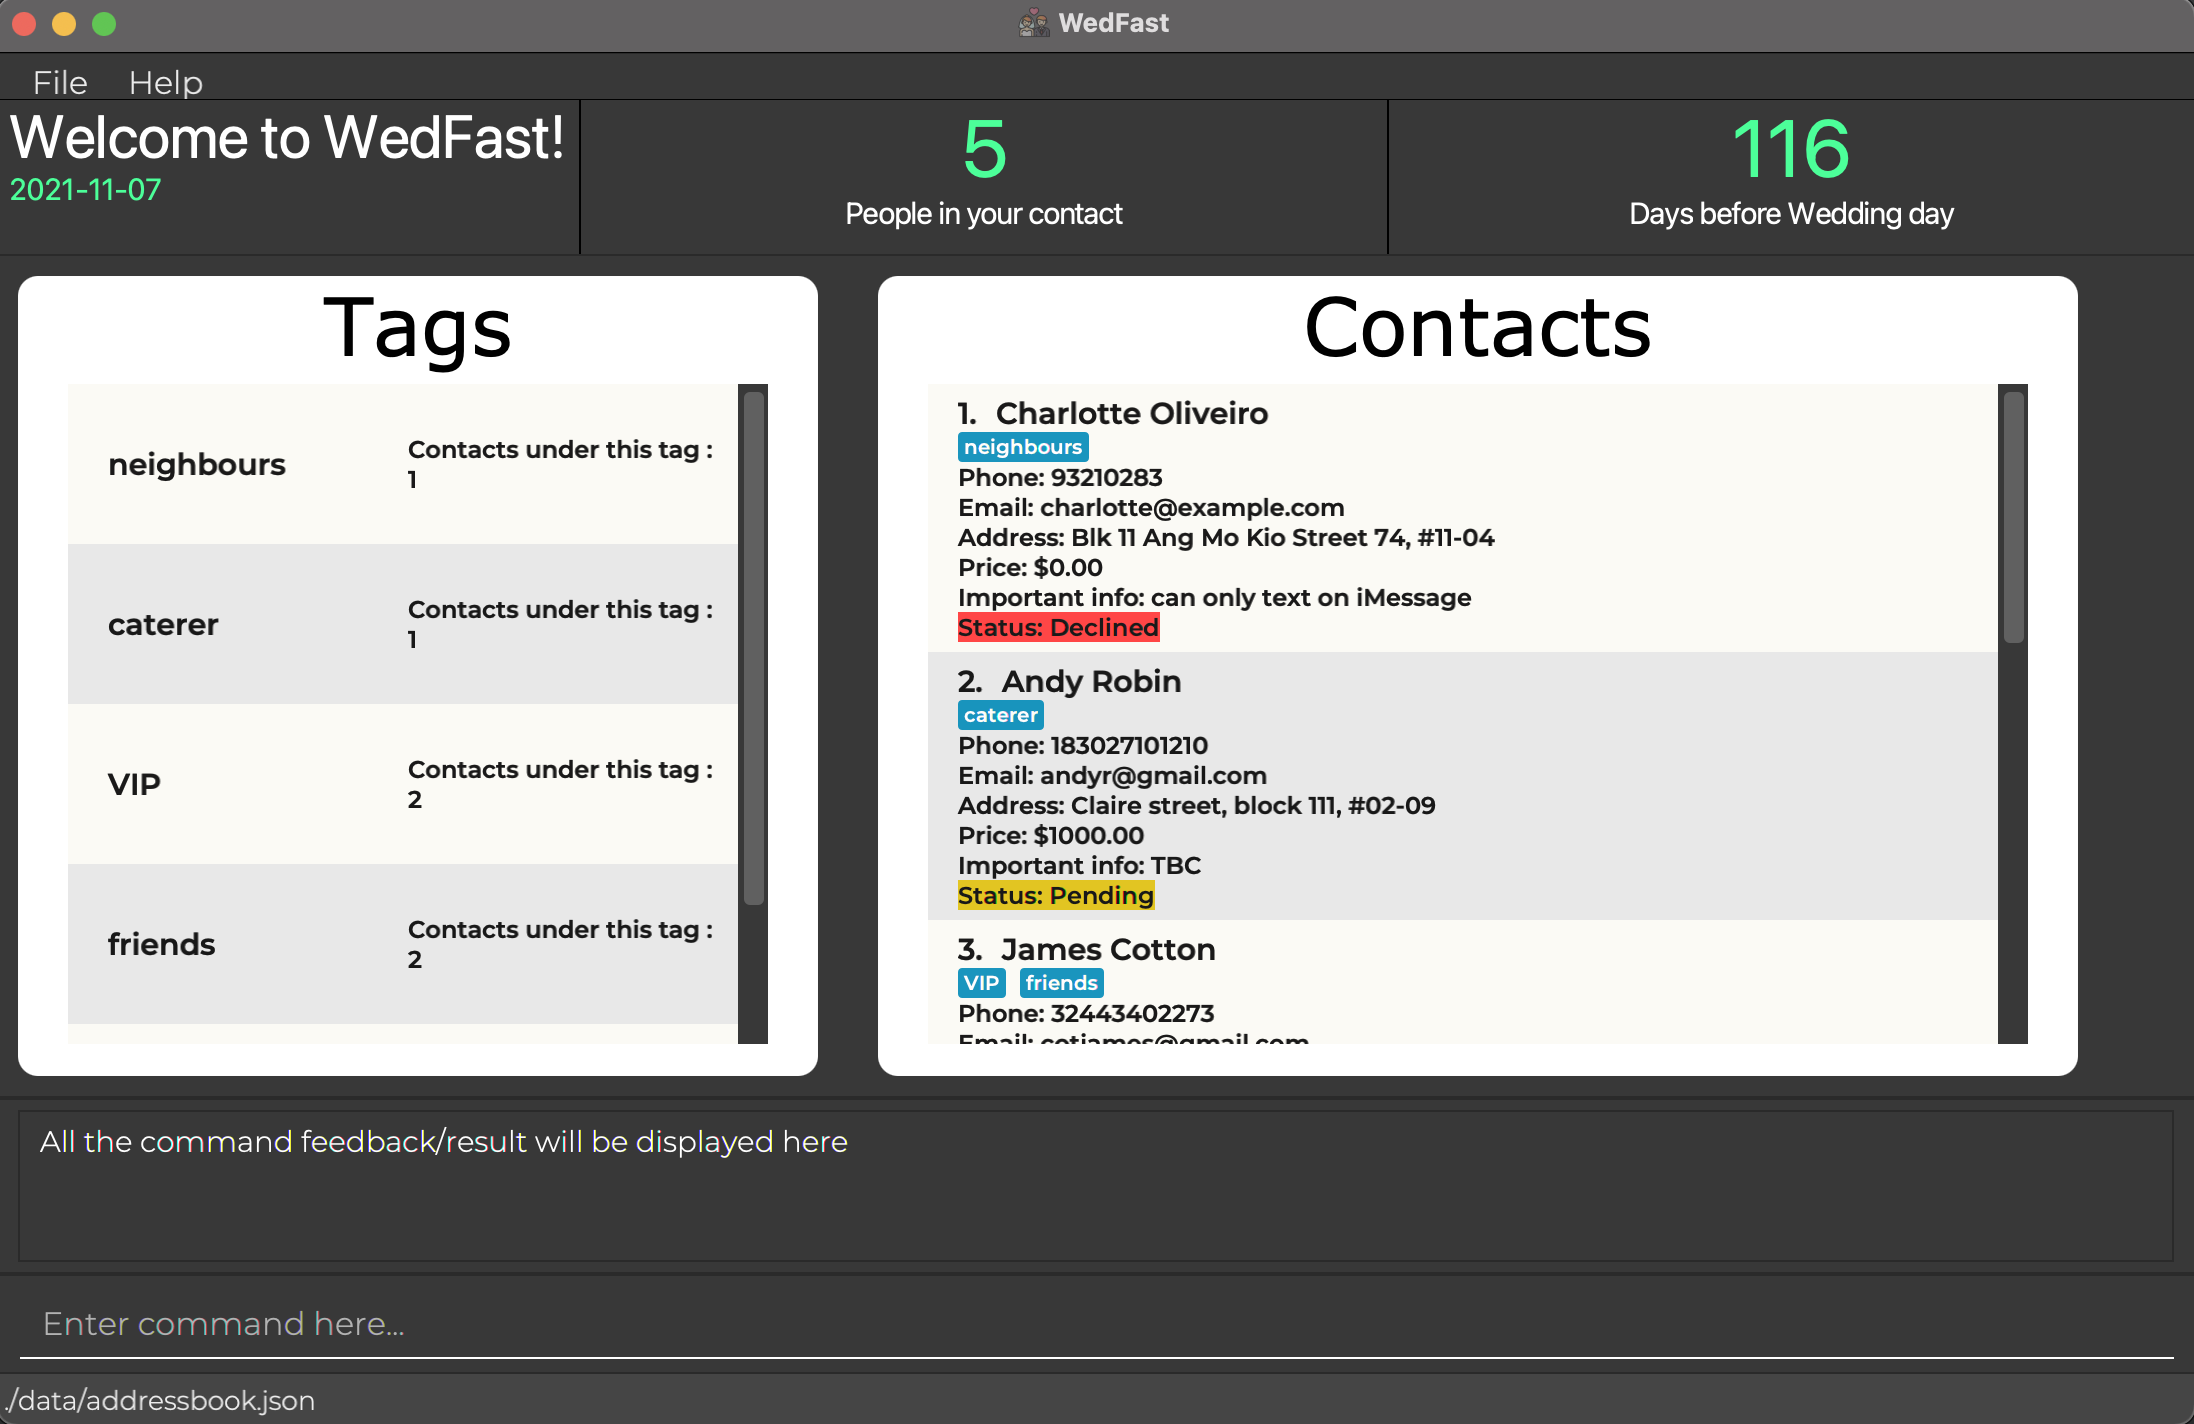
Task: Select the caterer tag row
Action: [x=403, y=624]
